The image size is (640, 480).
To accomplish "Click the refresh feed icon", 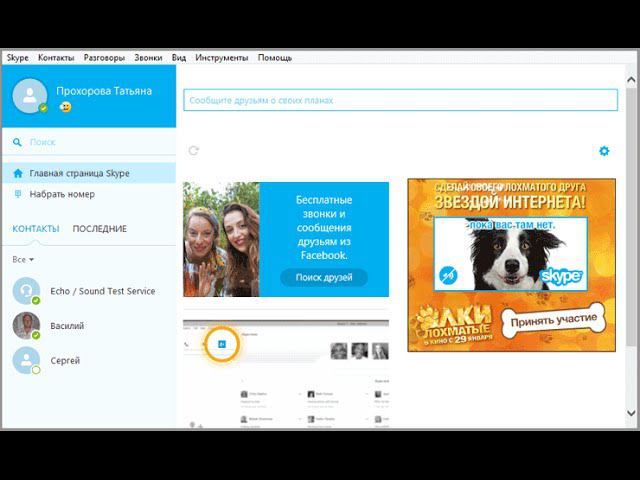I will (x=193, y=151).
